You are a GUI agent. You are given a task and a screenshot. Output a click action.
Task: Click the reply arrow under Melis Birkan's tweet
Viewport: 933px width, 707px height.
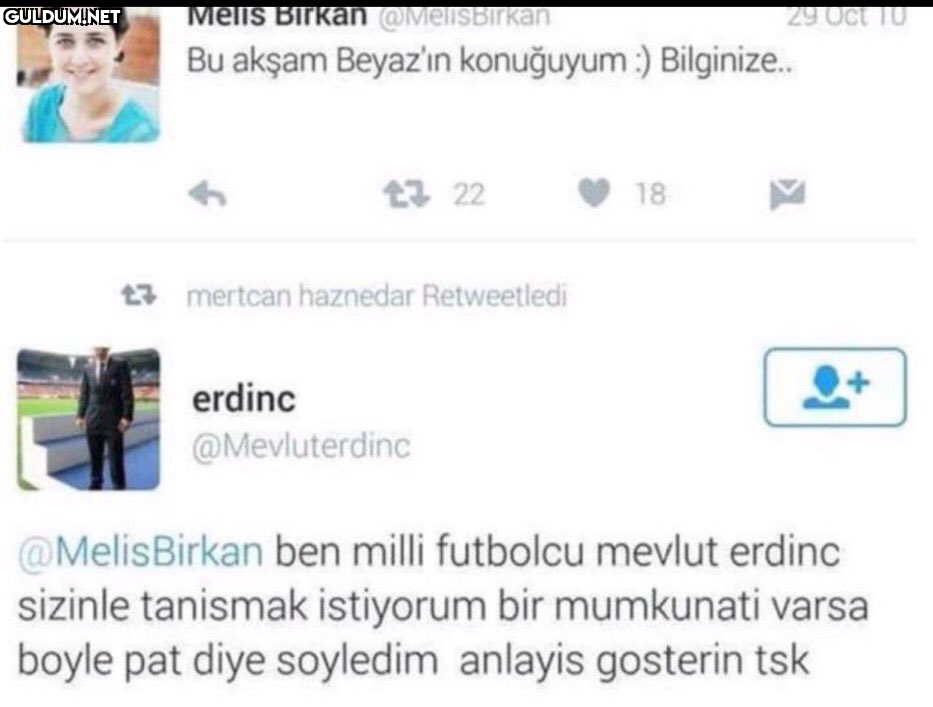[x=207, y=194]
